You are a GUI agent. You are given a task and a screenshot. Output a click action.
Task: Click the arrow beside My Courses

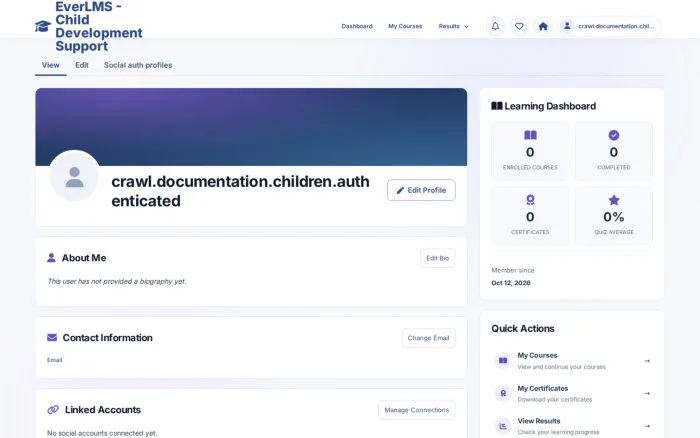pos(647,361)
